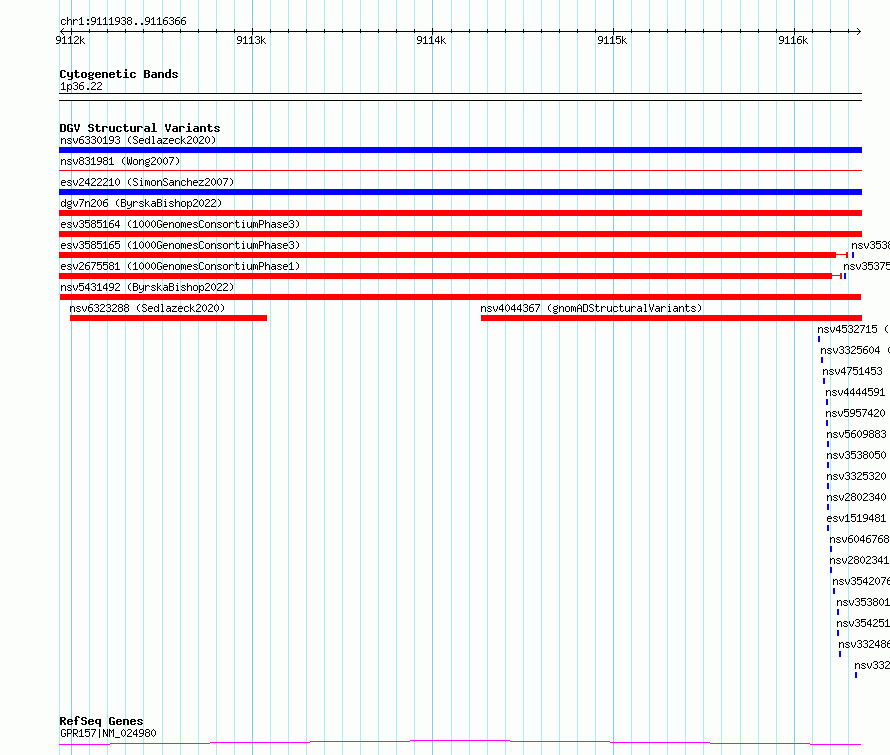Viewport: 890px width, 755px height.
Task: Click the nsv4044367 (gnomADStructuralVariants) label
Action: (591, 308)
